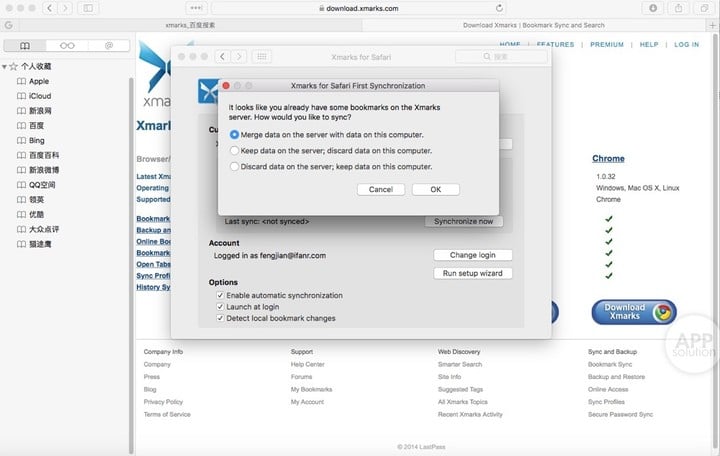Click Run setup wizard button
This screenshot has width=720, height=456.
tap(472, 273)
